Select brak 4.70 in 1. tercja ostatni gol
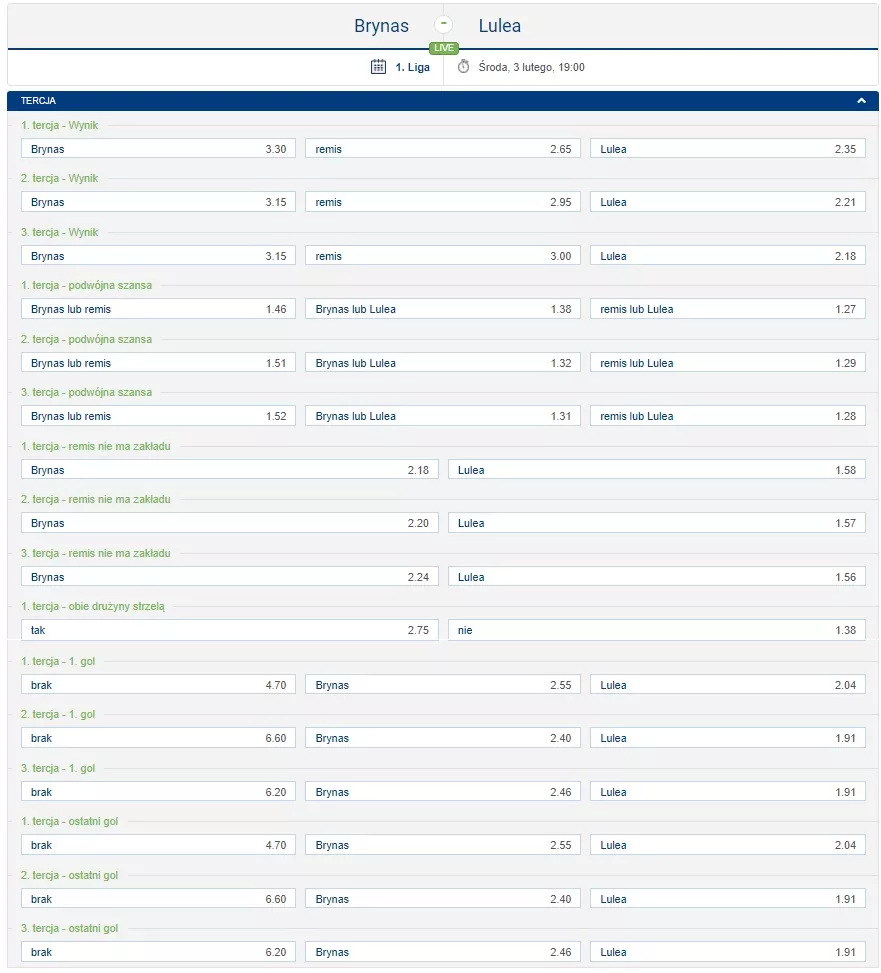 (x=158, y=845)
